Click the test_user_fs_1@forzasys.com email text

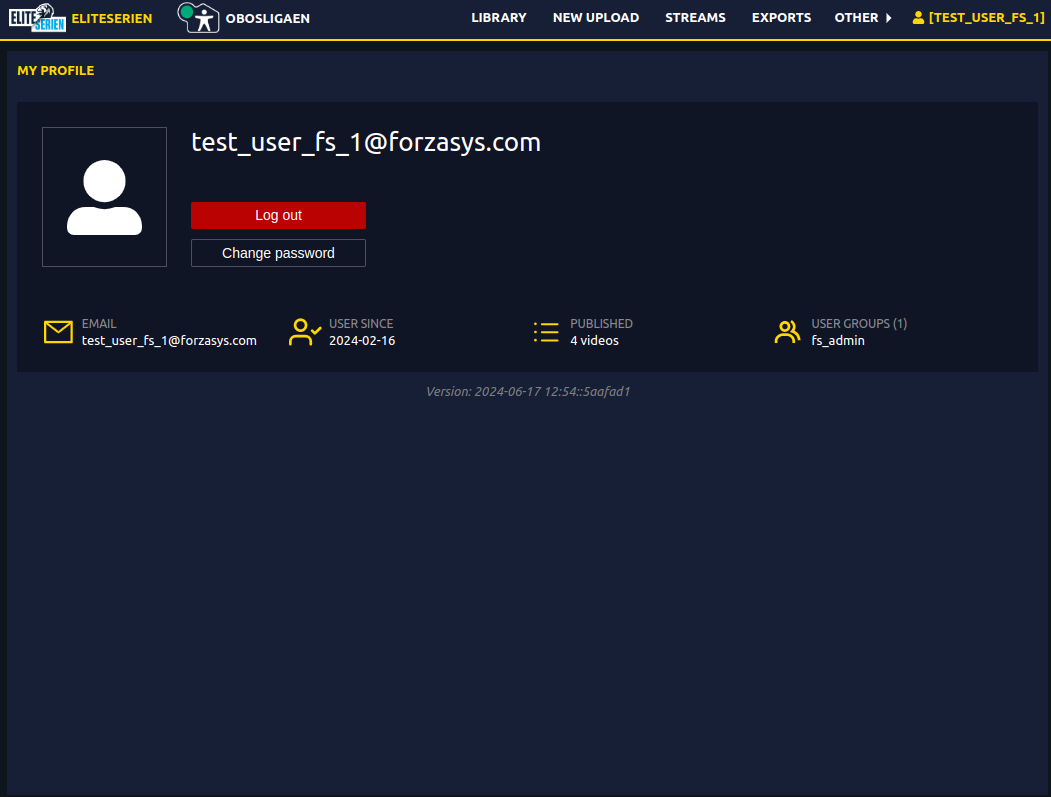click(168, 340)
